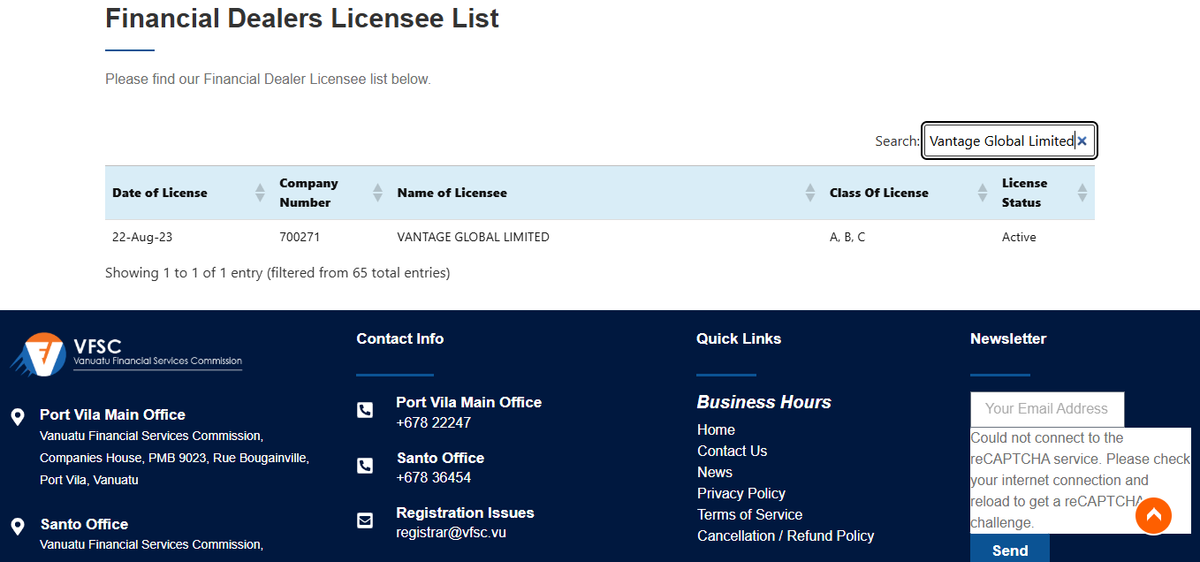
Task: Open the News quick link
Action: point(715,472)
